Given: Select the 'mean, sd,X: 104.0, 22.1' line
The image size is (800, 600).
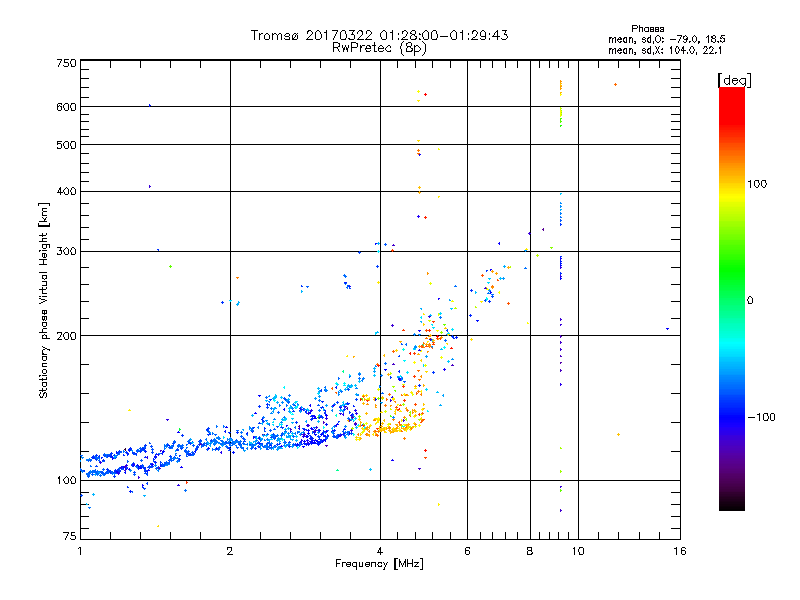Looking at the screenshot, I should pos(665,50).
